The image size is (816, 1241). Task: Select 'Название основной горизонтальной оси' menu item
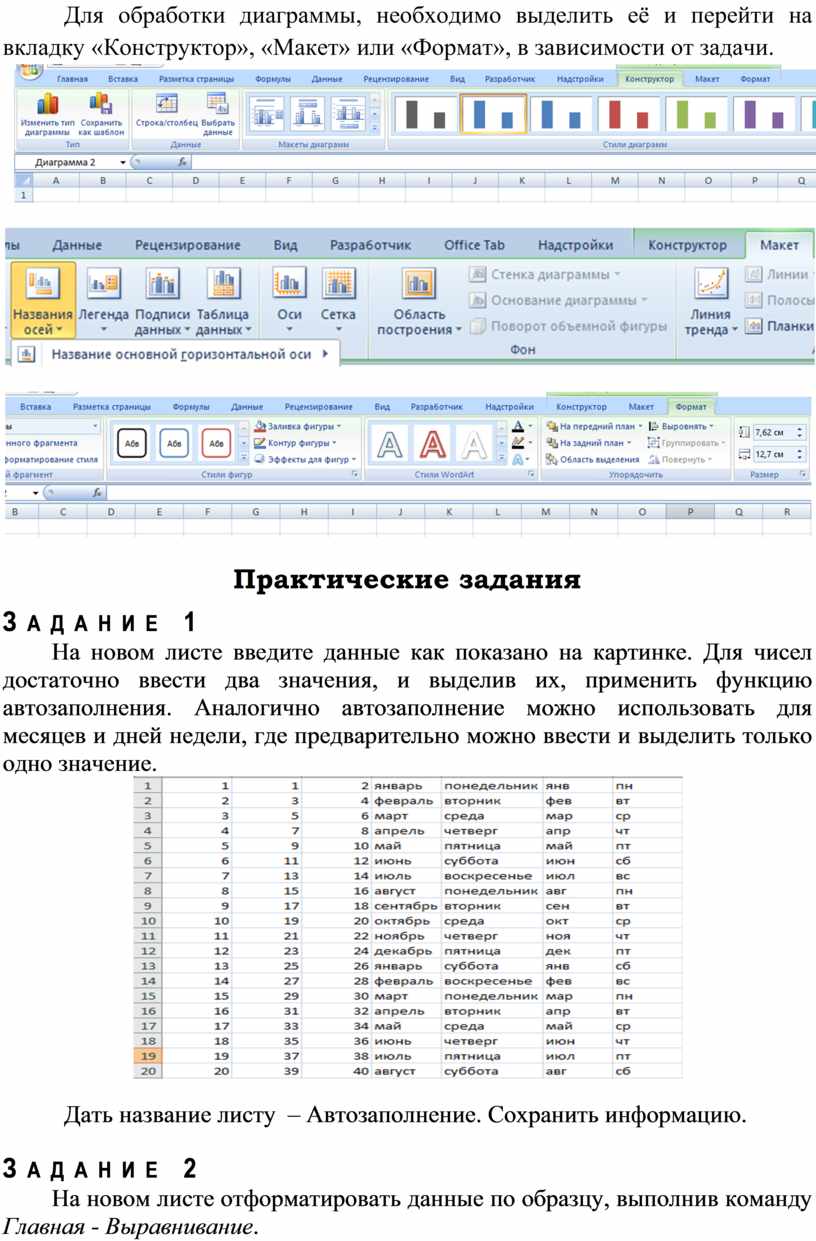pos(181,354)
